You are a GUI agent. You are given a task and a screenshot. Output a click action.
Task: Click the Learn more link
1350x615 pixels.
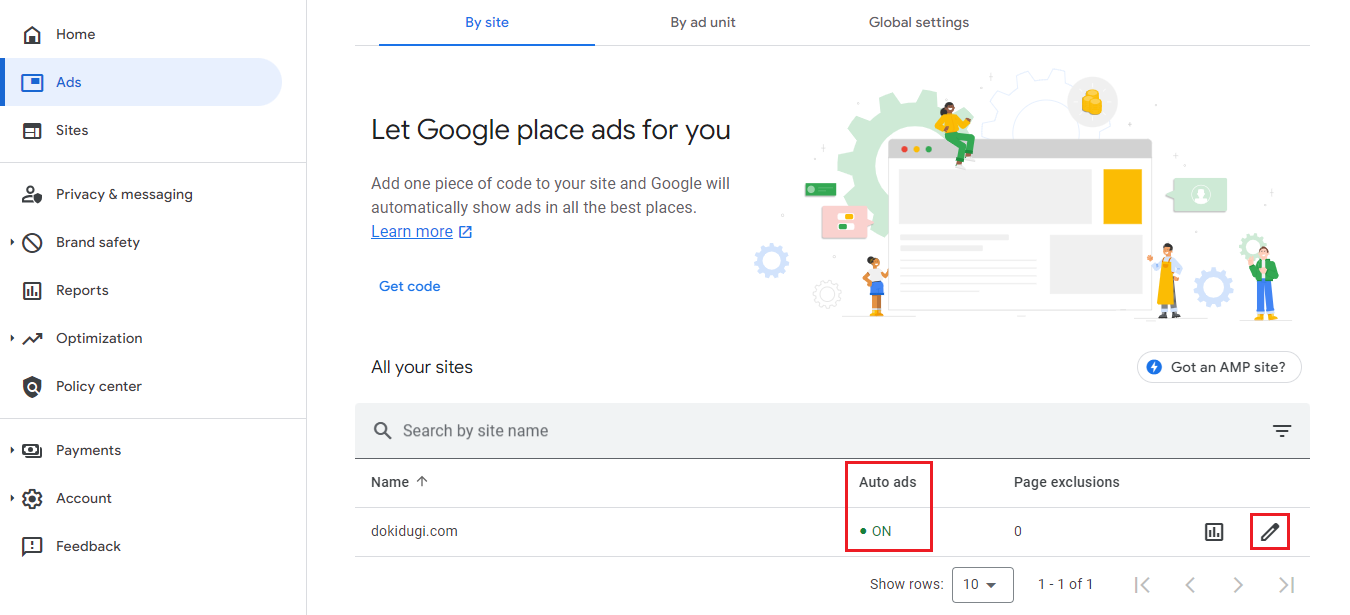click(412, 232)
